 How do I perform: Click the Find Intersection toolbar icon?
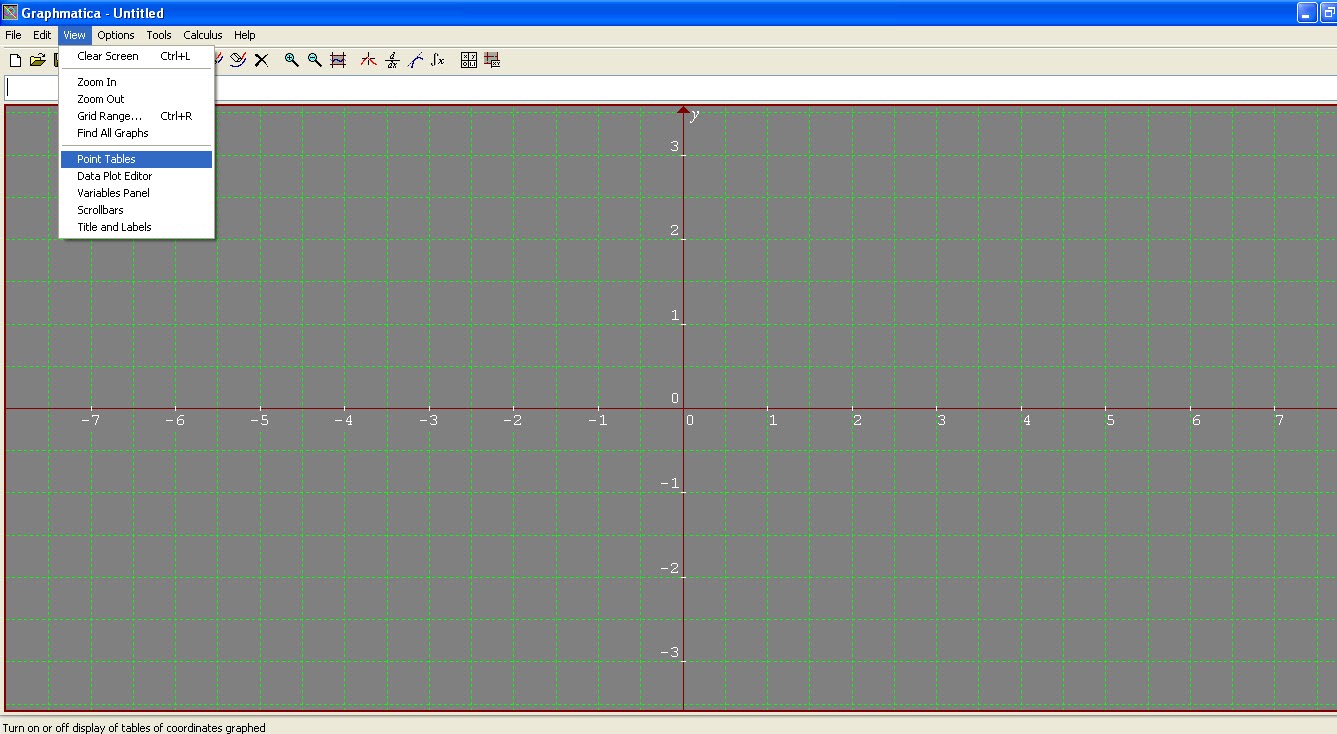point(368,60)
